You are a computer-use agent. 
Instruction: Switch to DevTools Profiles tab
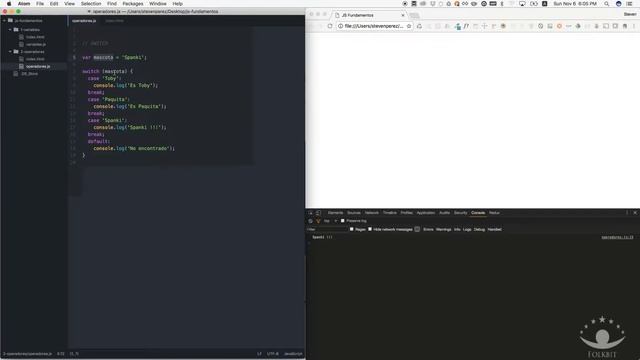pos(407,213)
